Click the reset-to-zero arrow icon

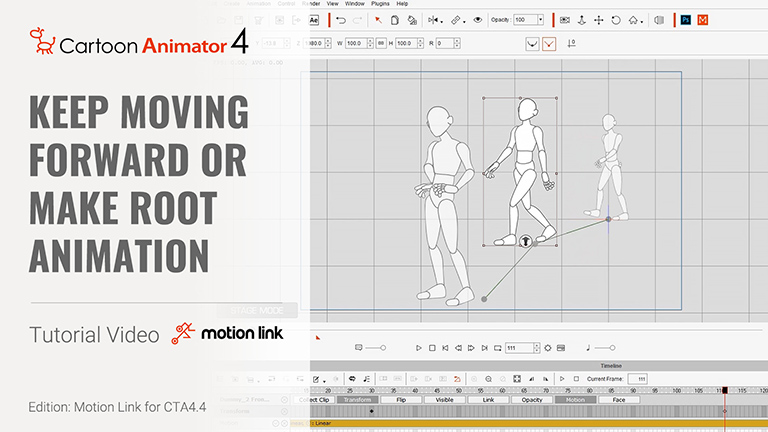point(571,44)
